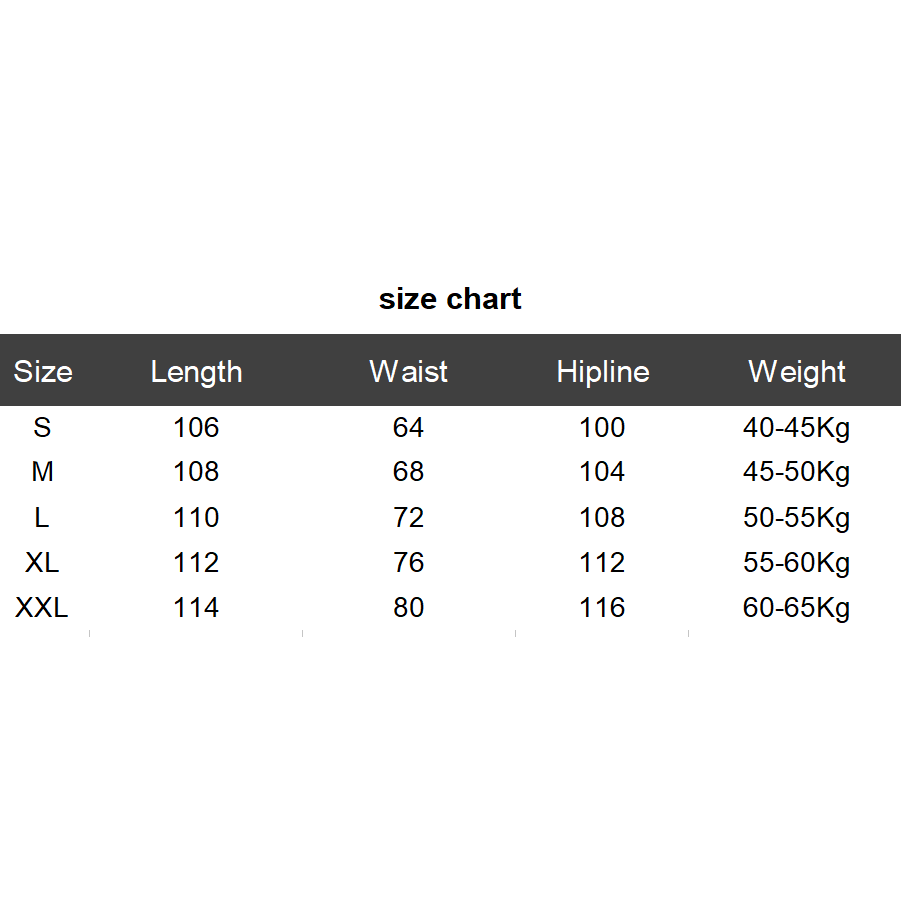
Task: Select length value 106 for size S
Action: click(196, 428)
